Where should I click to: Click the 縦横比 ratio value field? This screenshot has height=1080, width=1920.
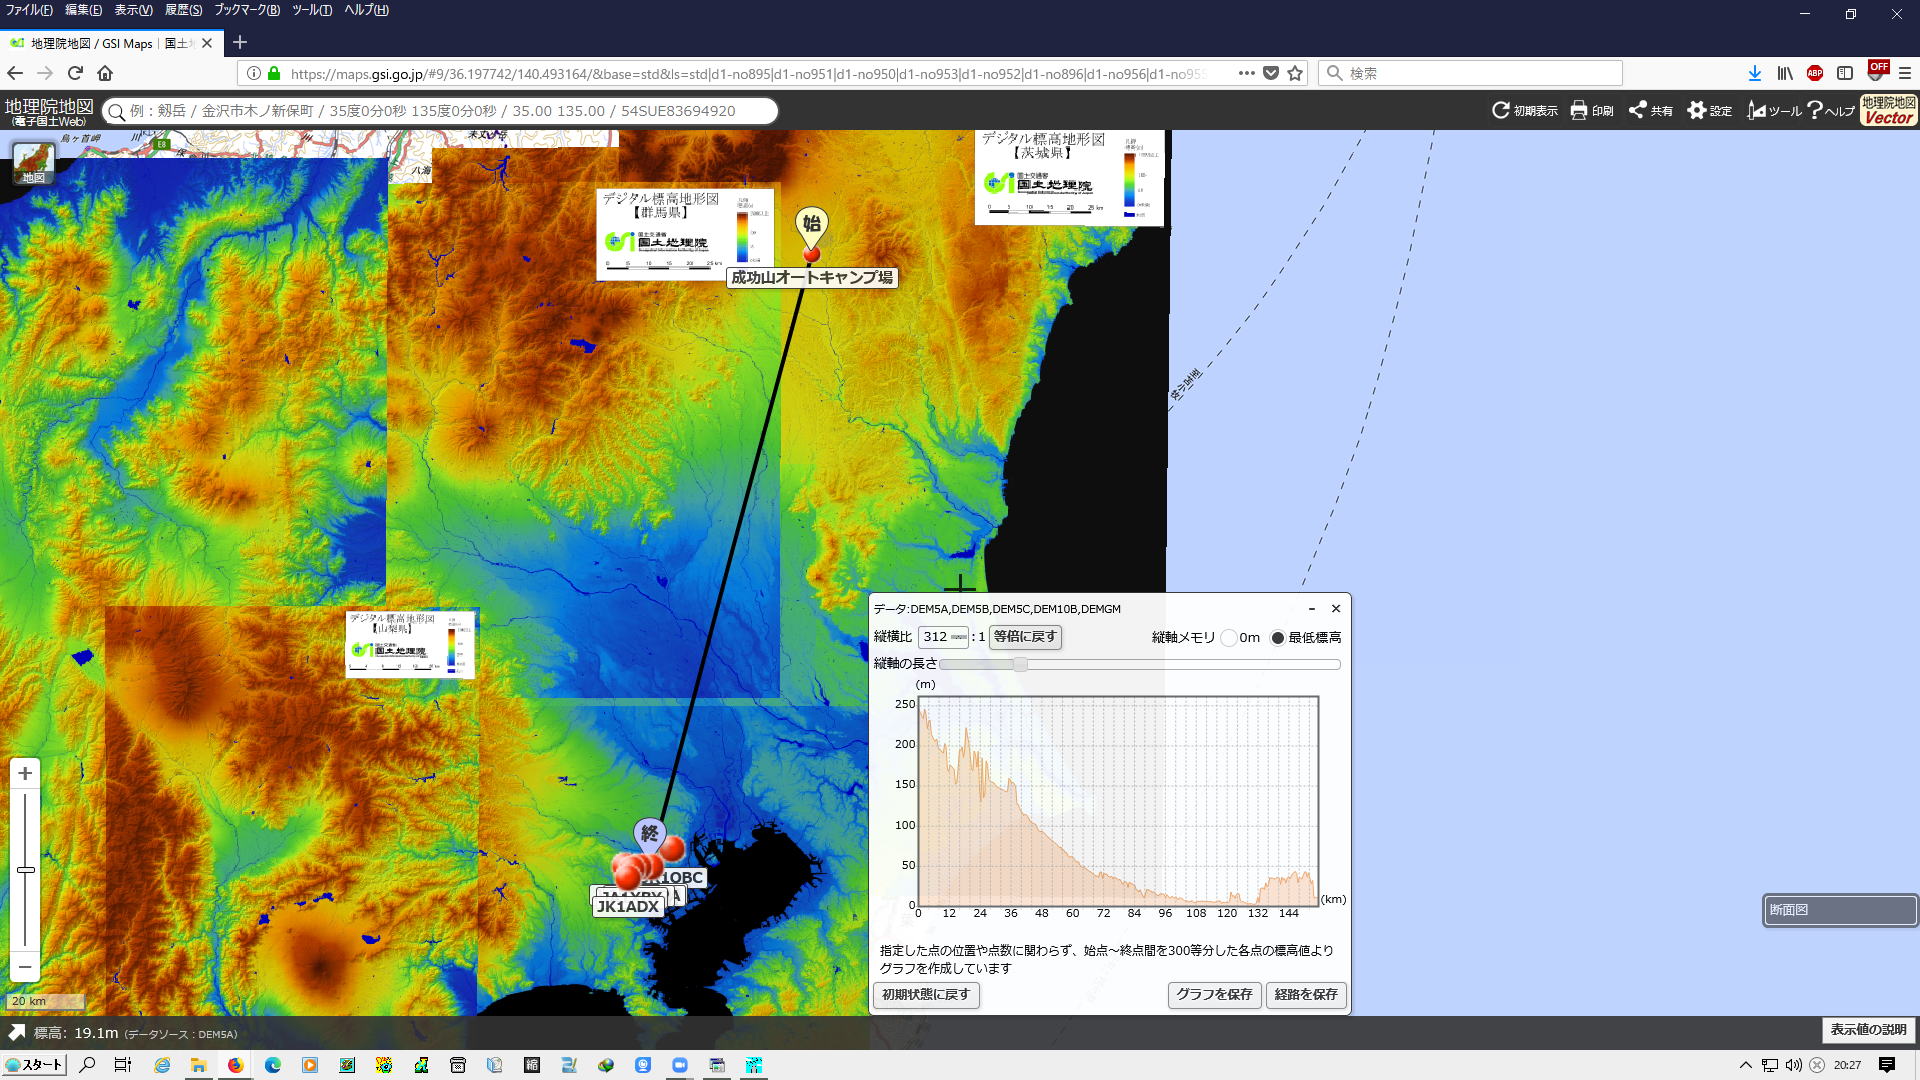tap(944, 637)
